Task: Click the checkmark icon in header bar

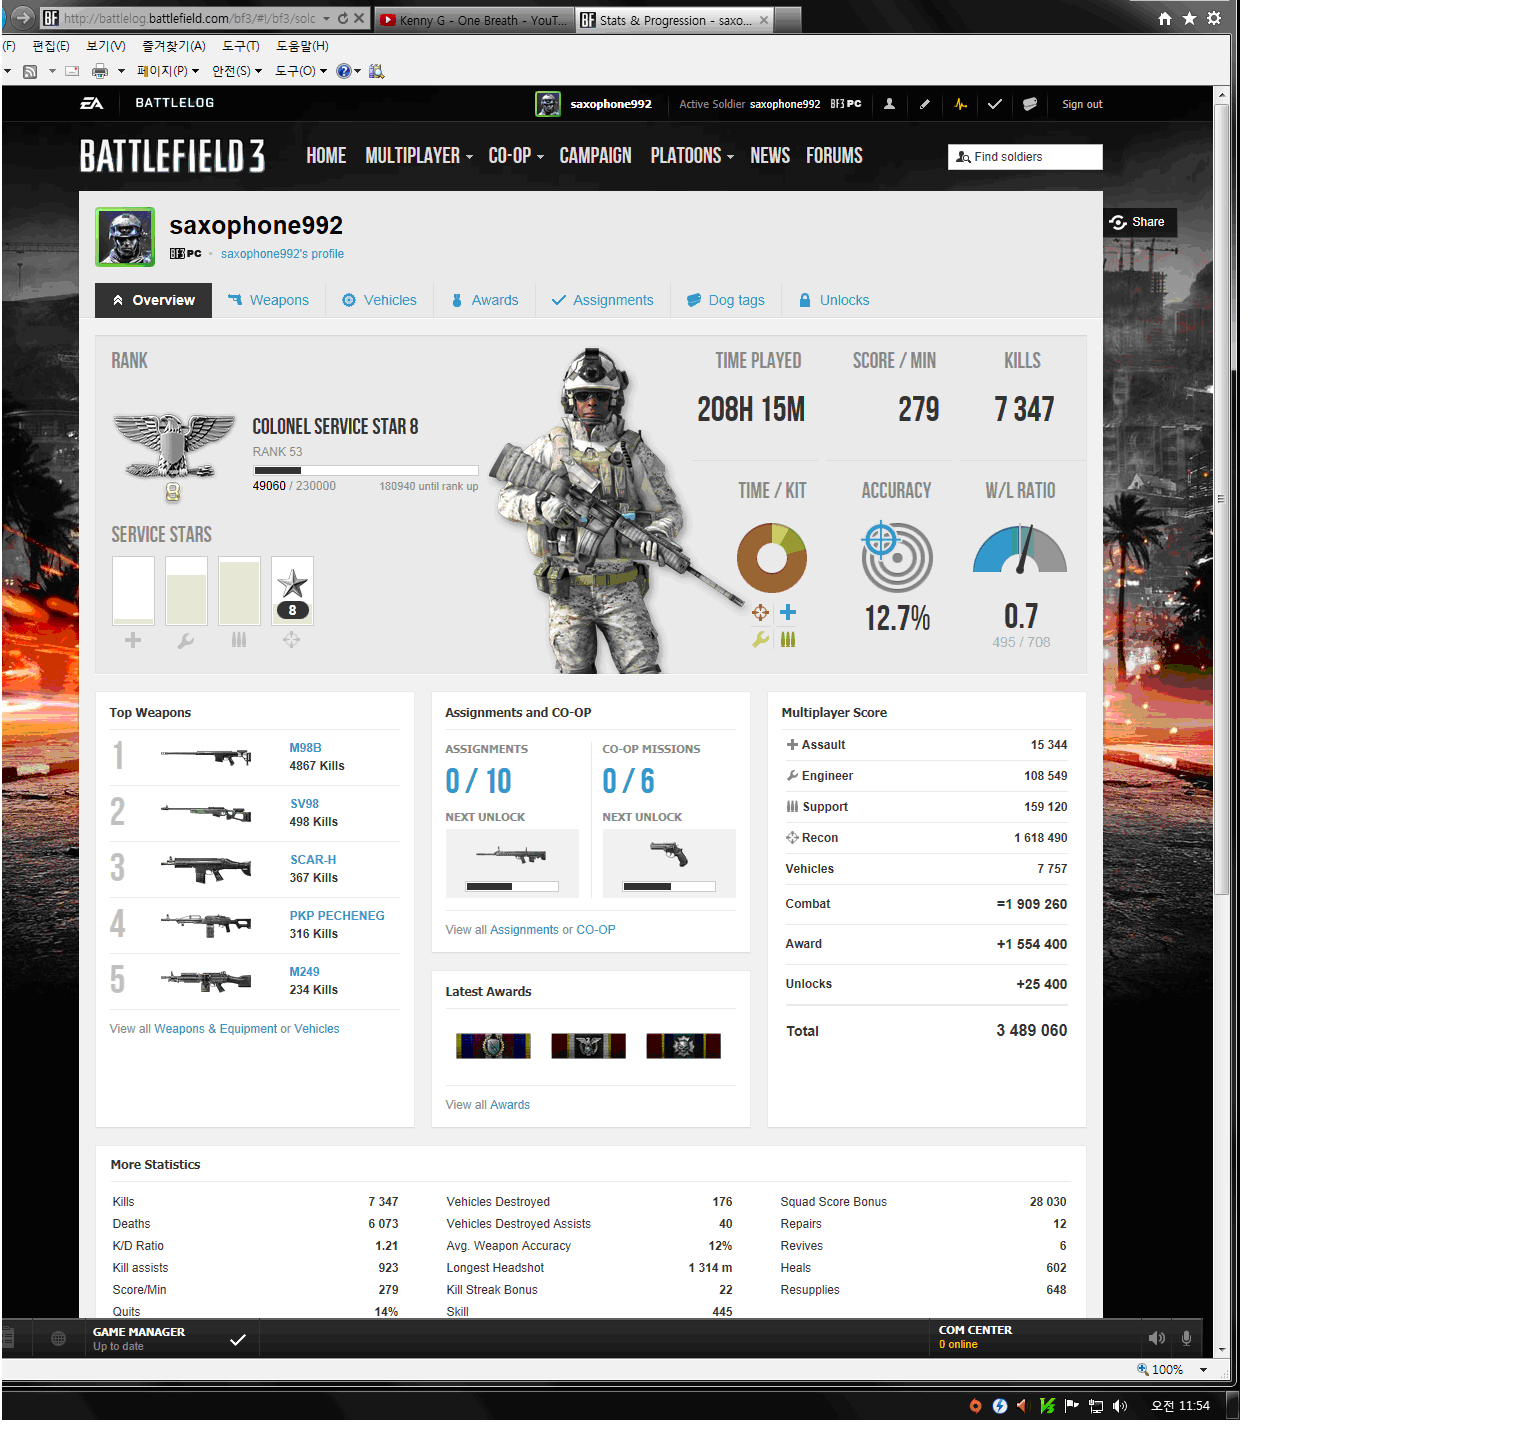Action: tap(995, 104)
